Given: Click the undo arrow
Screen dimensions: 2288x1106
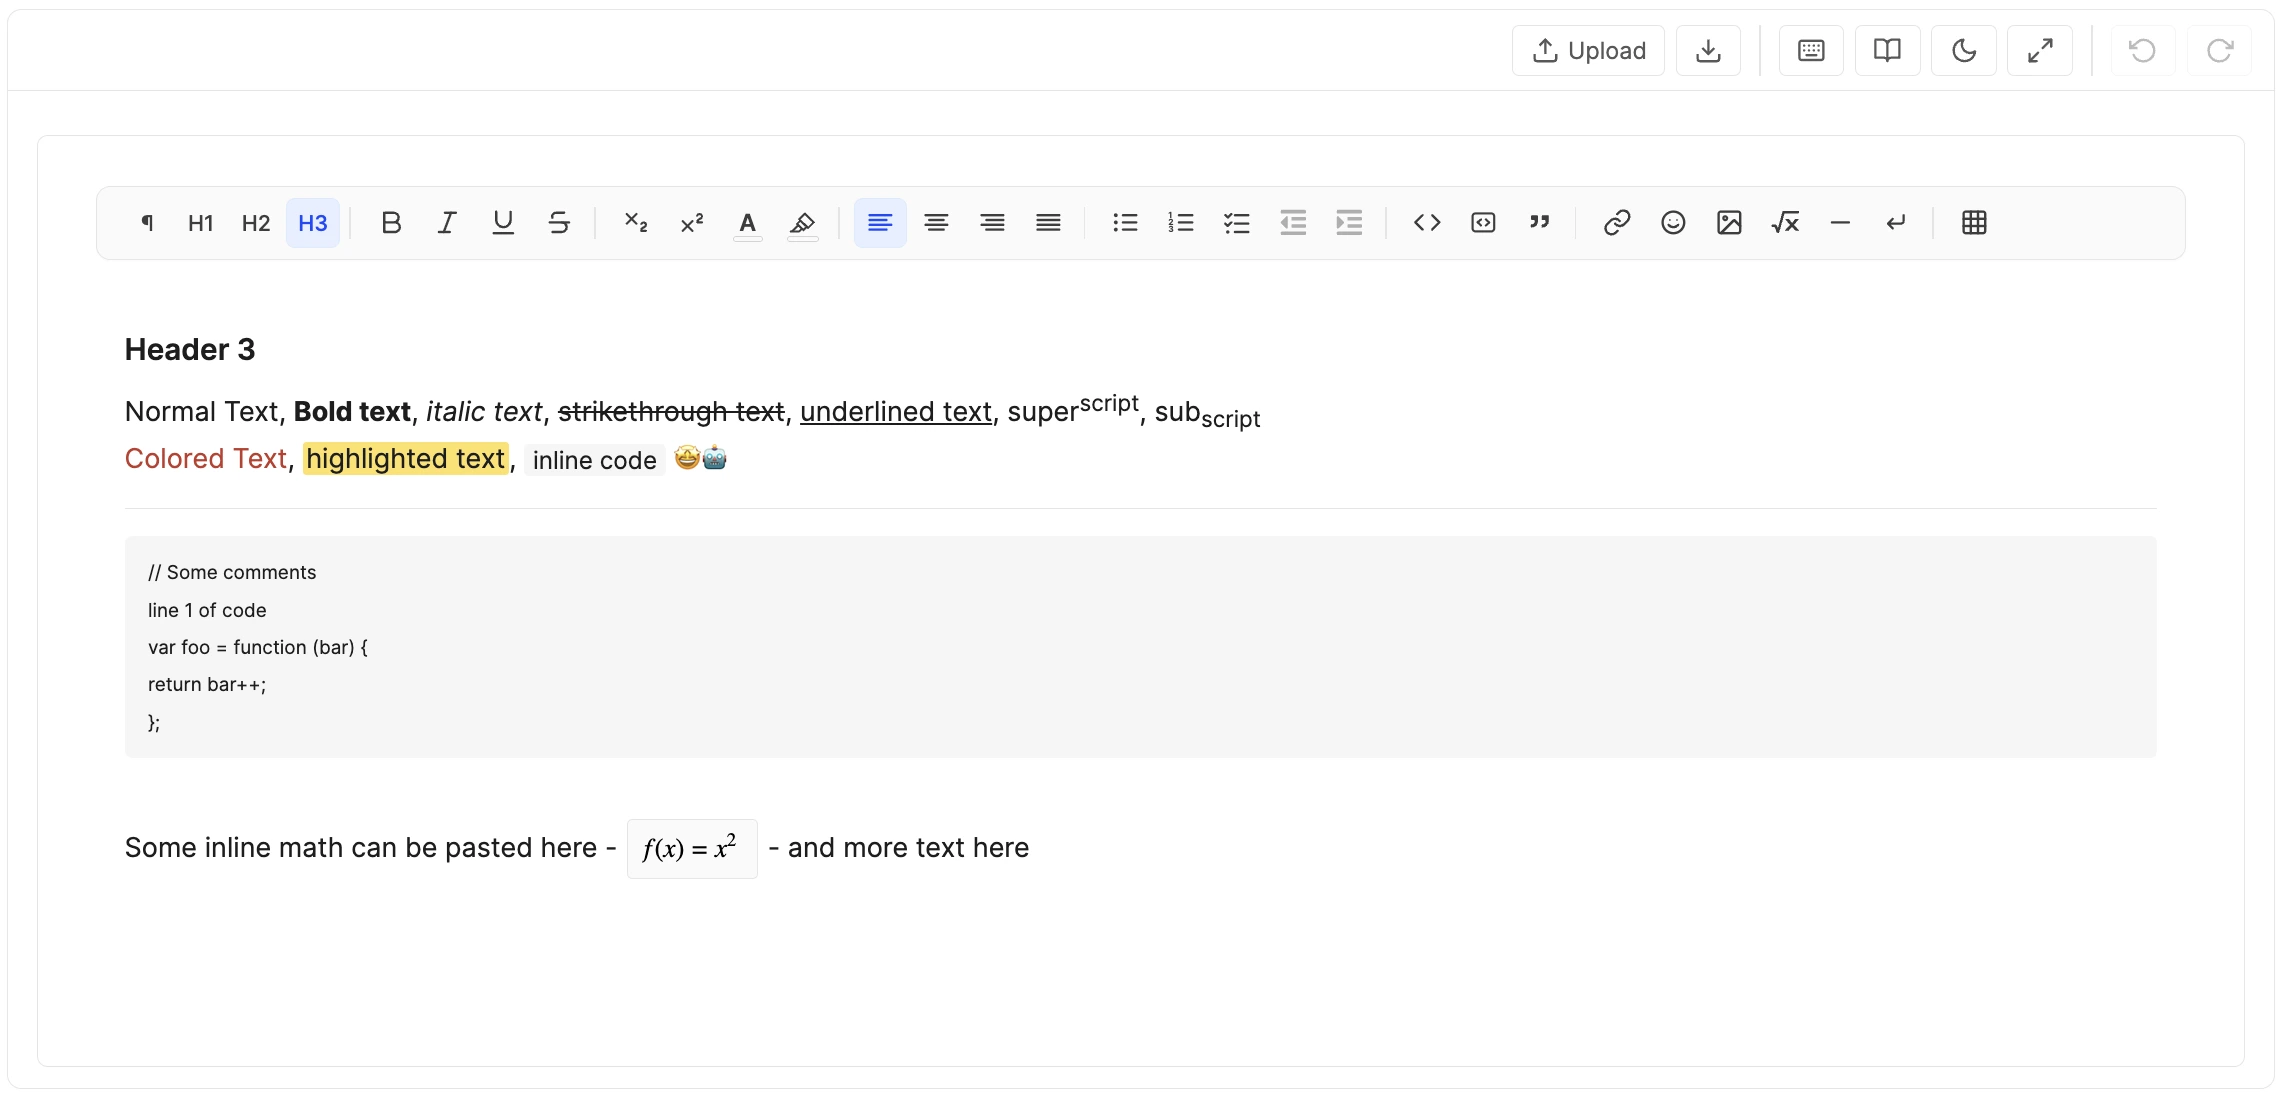Looking at the screenshot, I should (2142, 50).
